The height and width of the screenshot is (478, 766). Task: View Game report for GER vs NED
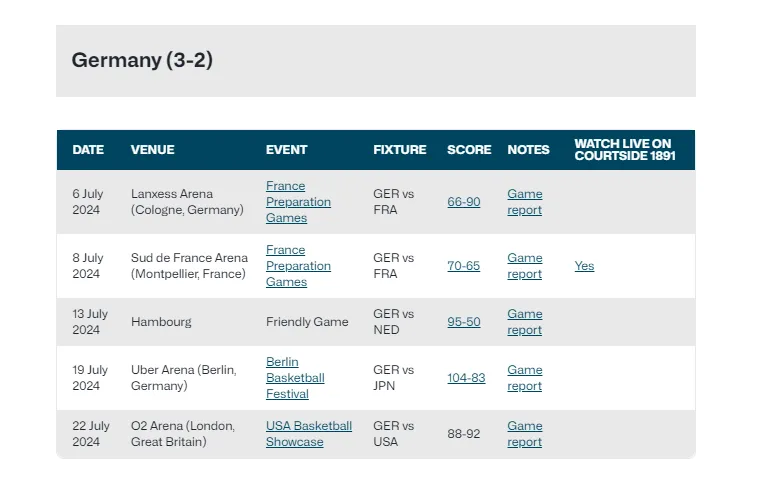[524, 322]
